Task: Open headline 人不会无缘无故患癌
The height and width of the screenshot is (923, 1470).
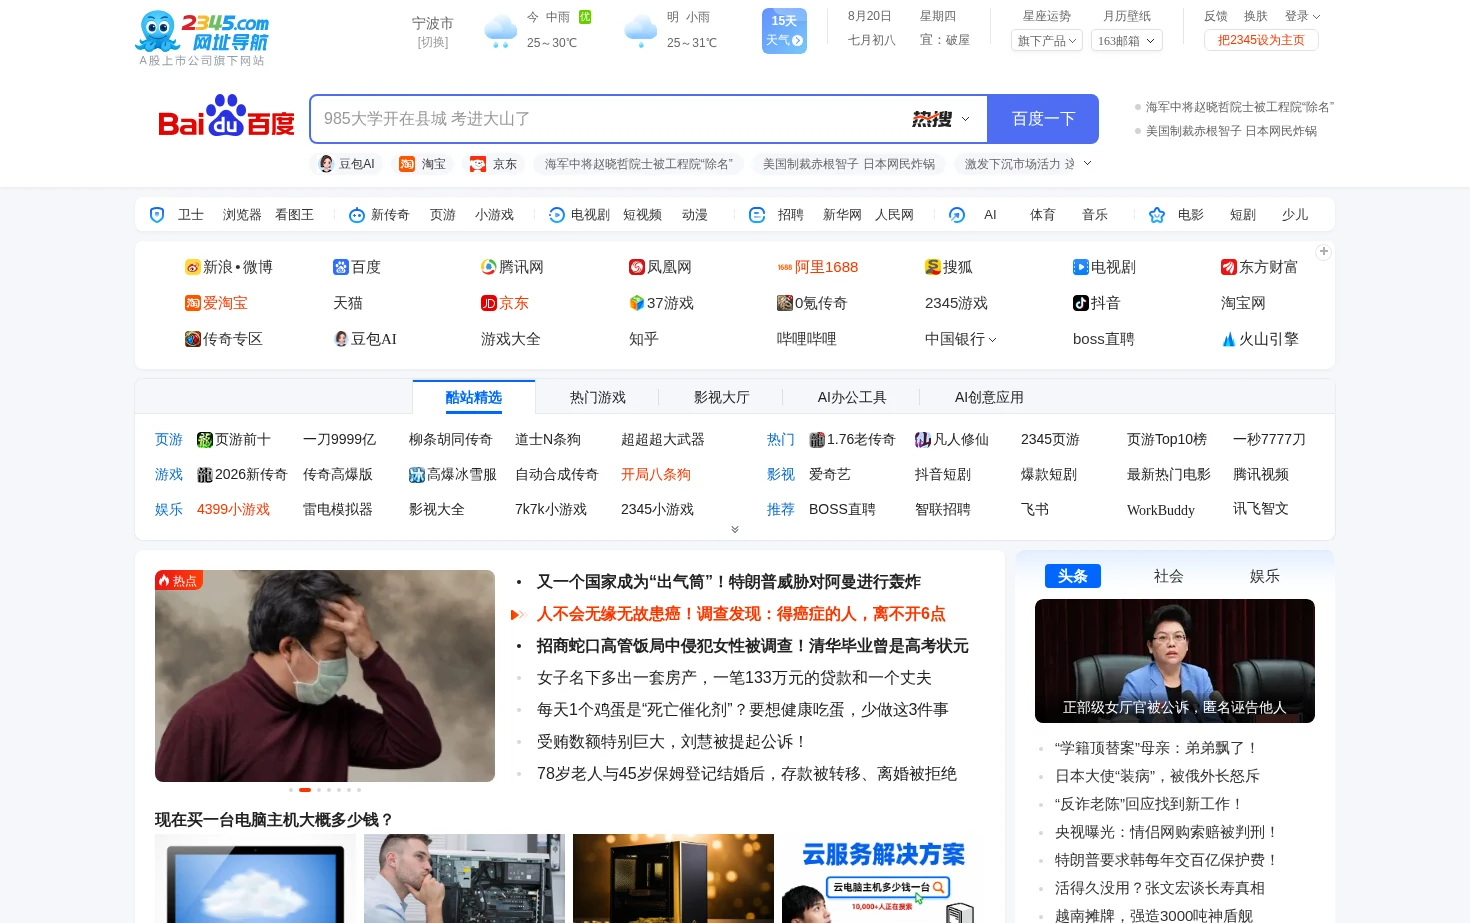Action: coord(741,614)
